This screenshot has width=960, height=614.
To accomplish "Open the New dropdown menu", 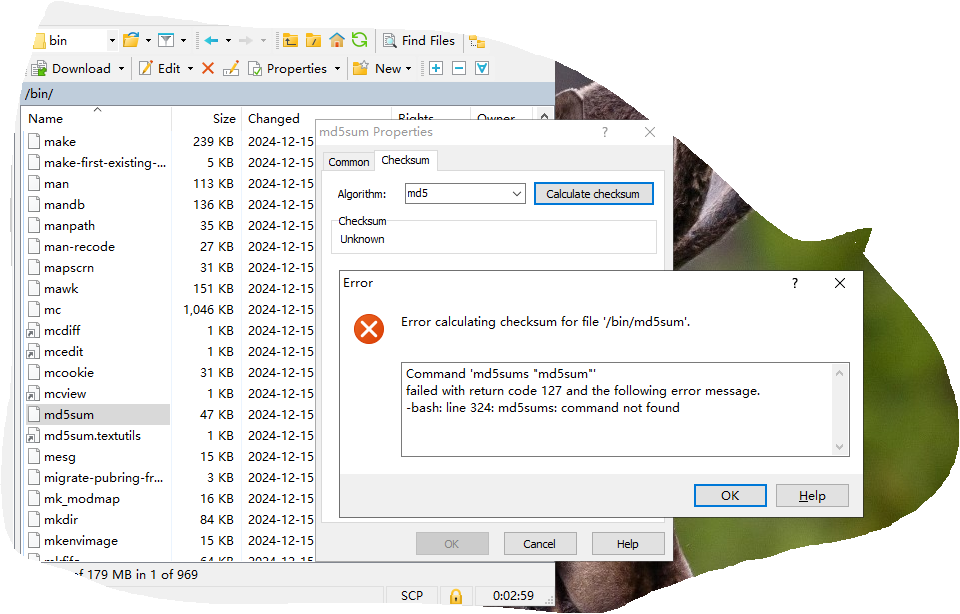I will pos(387,68).
